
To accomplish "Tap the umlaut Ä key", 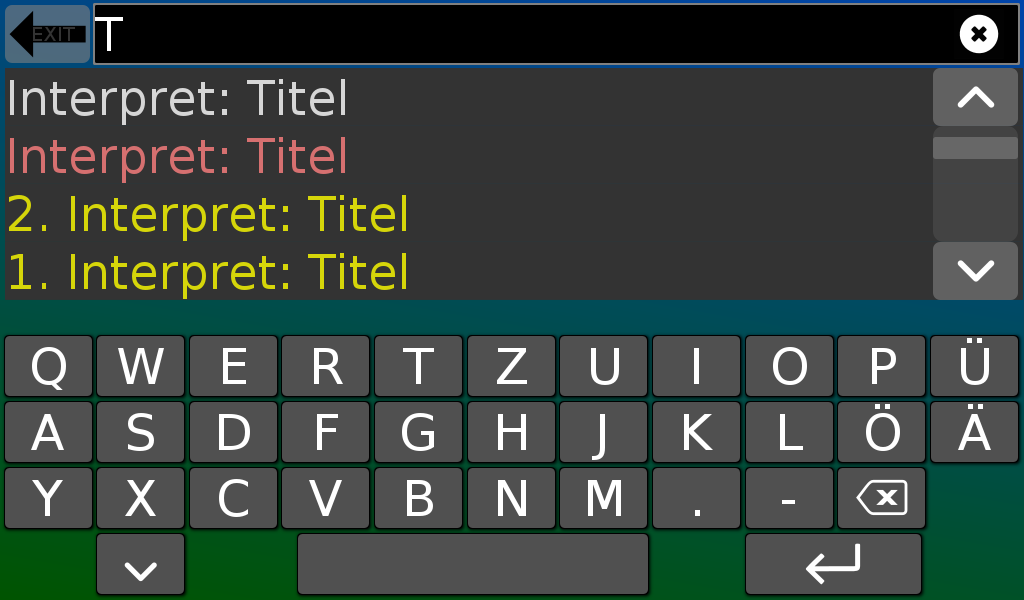I will click(973, 431).
